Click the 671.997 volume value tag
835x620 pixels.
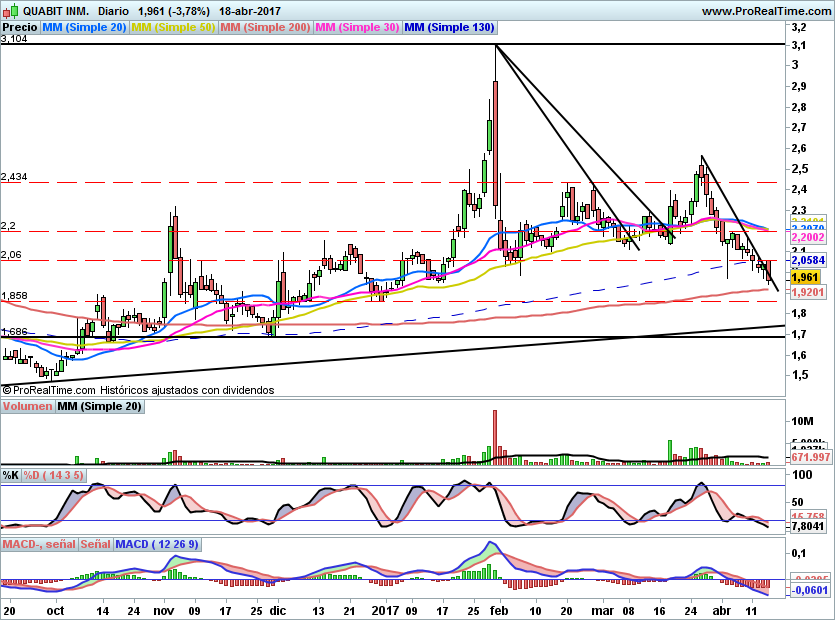(x=811, y=457)
